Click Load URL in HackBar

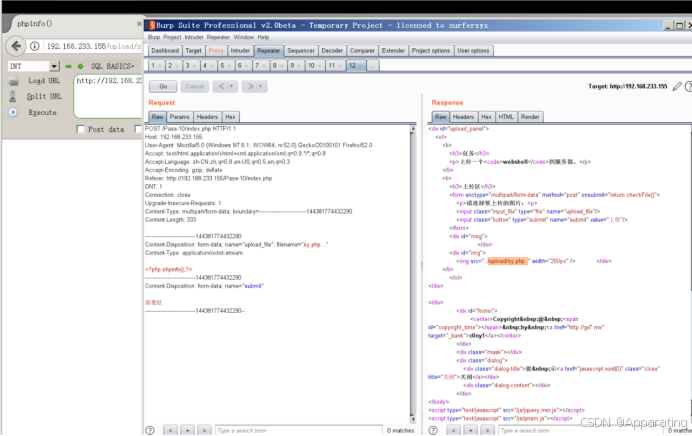point(44,81)
